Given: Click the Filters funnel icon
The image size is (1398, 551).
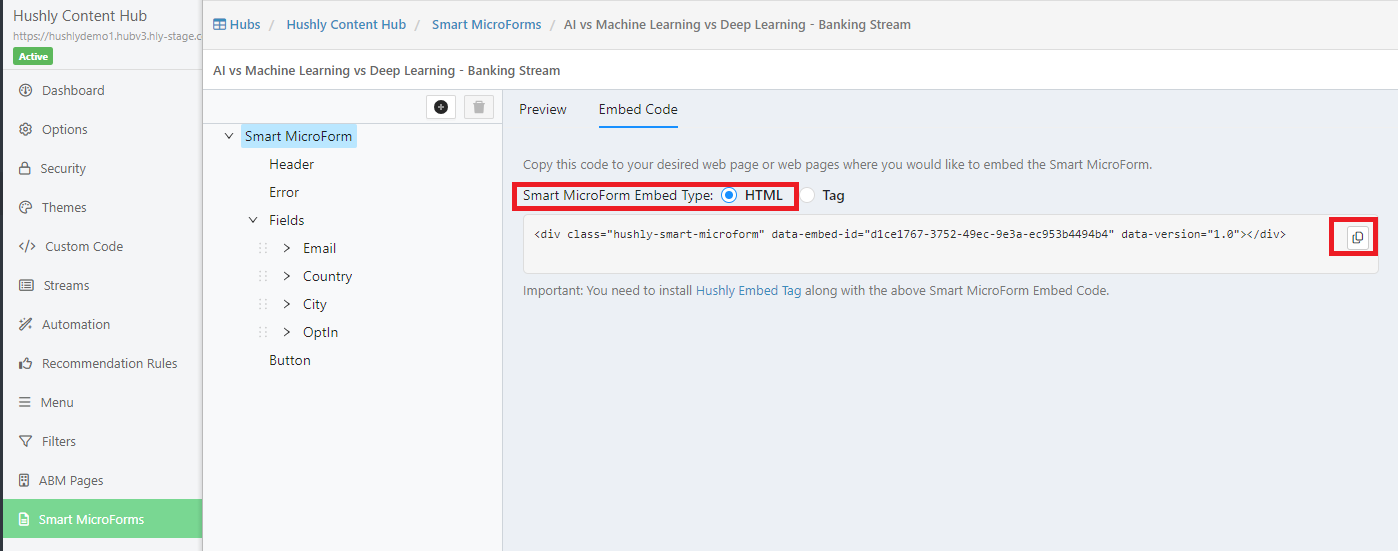Looking at the screenshot, I should [25, 441].
